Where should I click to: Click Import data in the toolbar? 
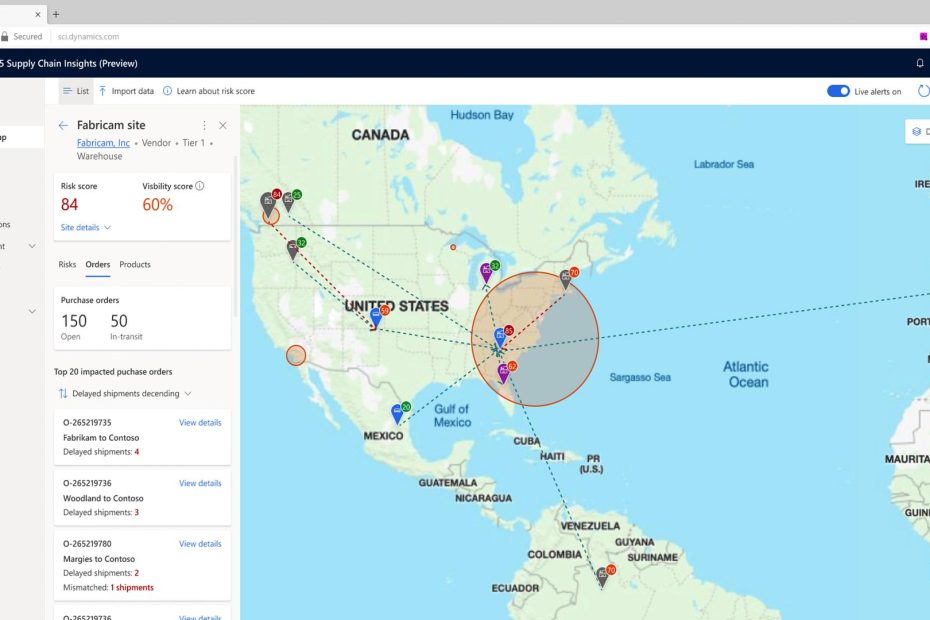[x=126, y=91]
